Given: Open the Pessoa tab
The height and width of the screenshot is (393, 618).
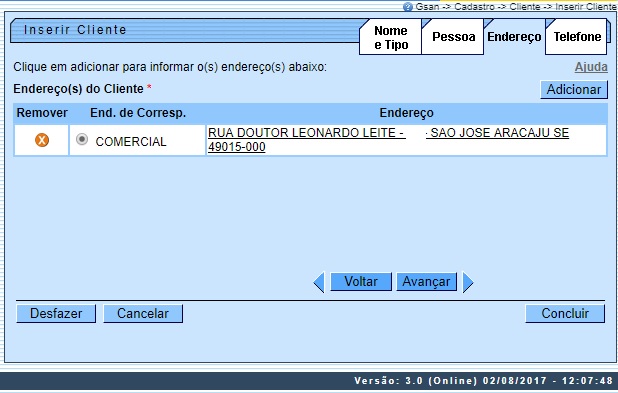Looking at the screenshot, I should click(453, 37).
